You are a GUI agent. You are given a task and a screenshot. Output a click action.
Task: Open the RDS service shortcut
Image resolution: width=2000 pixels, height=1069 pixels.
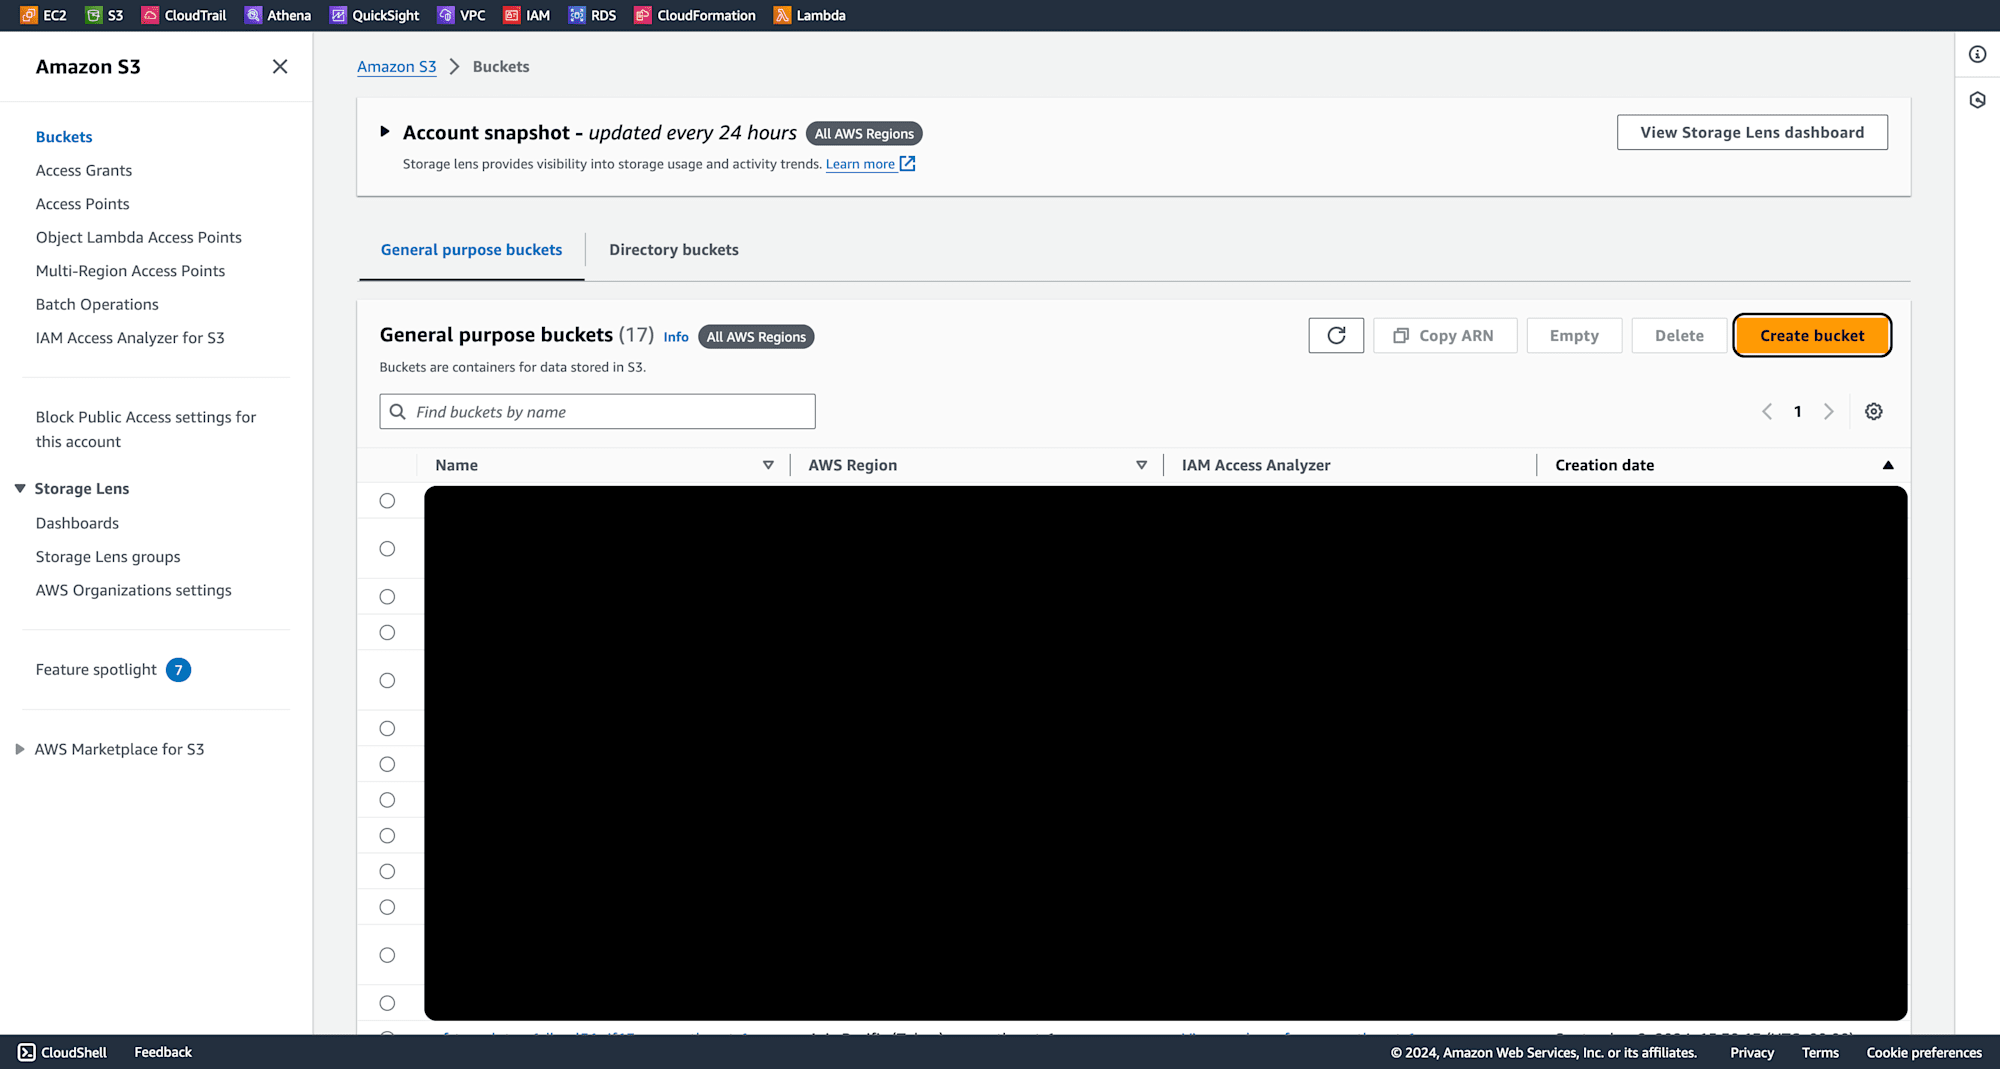593,15
